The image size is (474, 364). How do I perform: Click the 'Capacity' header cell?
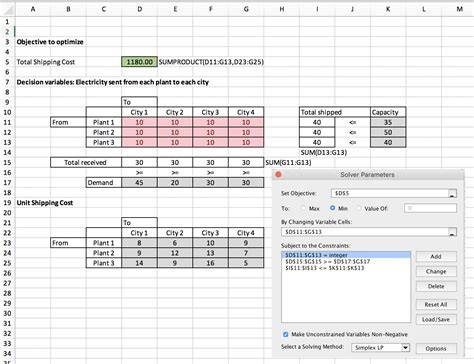[x=388, y=112]
